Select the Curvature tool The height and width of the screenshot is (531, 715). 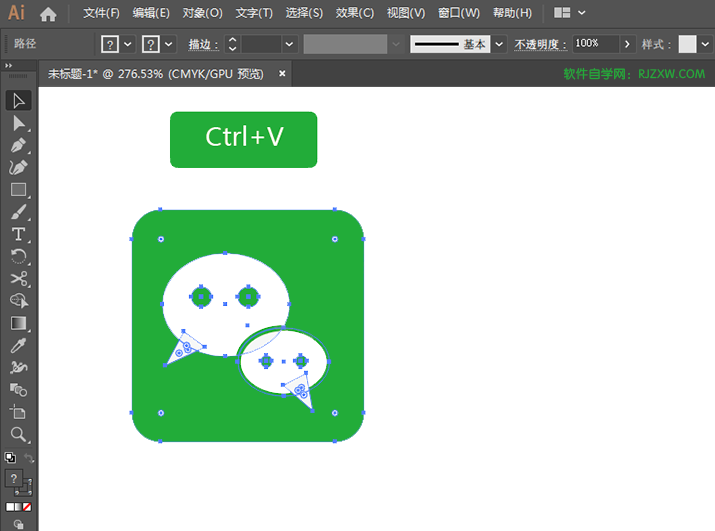18,167
